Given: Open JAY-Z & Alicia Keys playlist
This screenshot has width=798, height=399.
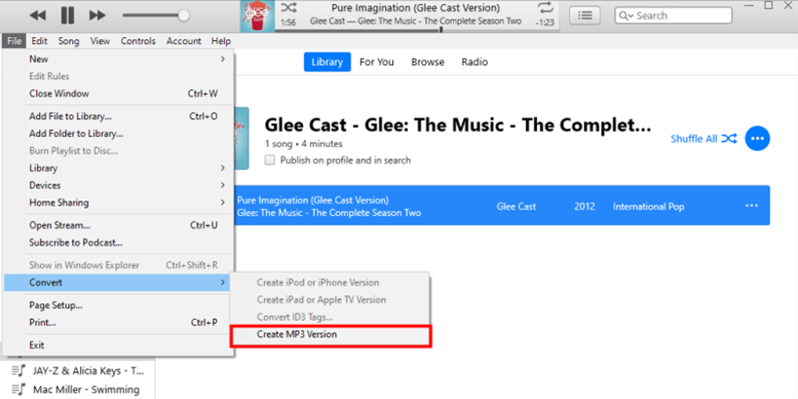Looking at the screenshot, I should 89,370.
